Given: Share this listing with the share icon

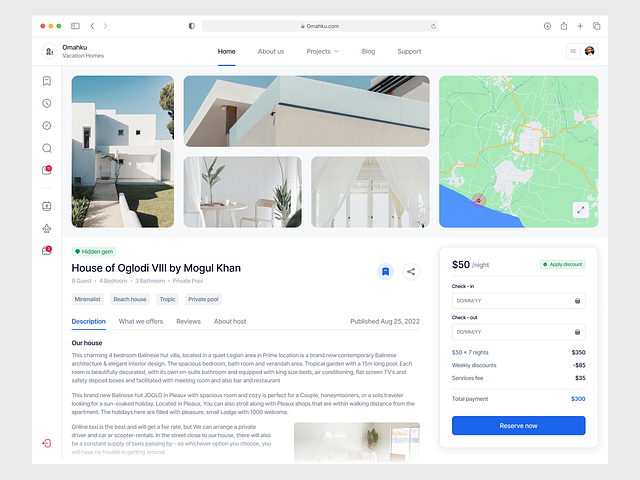Looking at the screenshot, I should (x=410, y=271).
